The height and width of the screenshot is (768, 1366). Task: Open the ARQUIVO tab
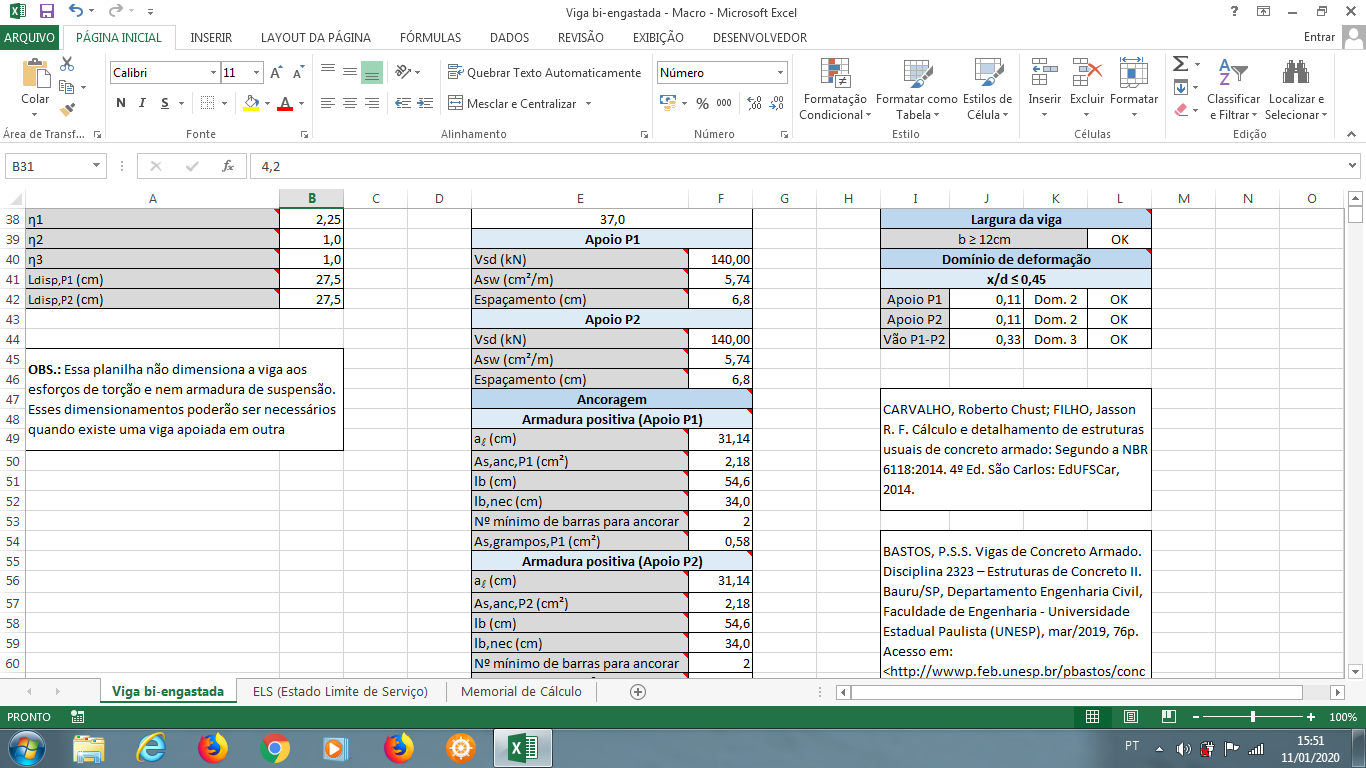click(x=30, y=37)
